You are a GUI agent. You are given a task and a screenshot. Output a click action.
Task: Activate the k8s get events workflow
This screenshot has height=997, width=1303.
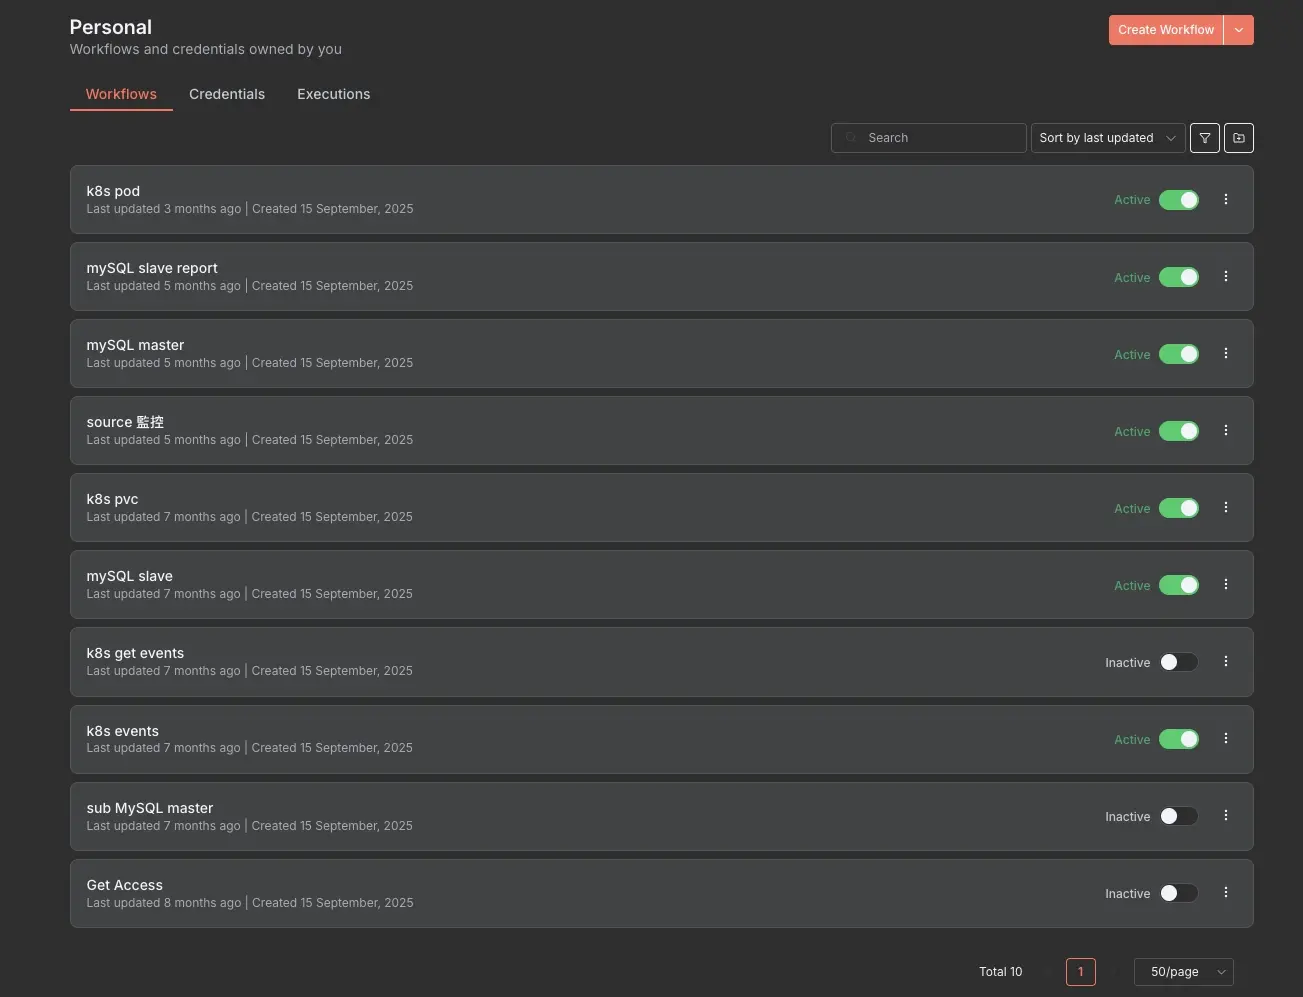(1178, 662)
